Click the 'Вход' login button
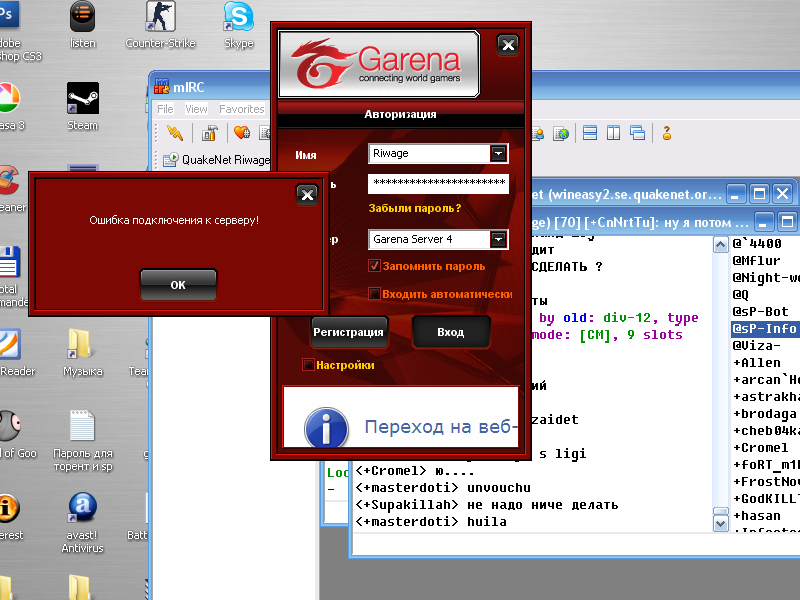The height and width of the screenshot is (600, 800). (x=451, y=332)
